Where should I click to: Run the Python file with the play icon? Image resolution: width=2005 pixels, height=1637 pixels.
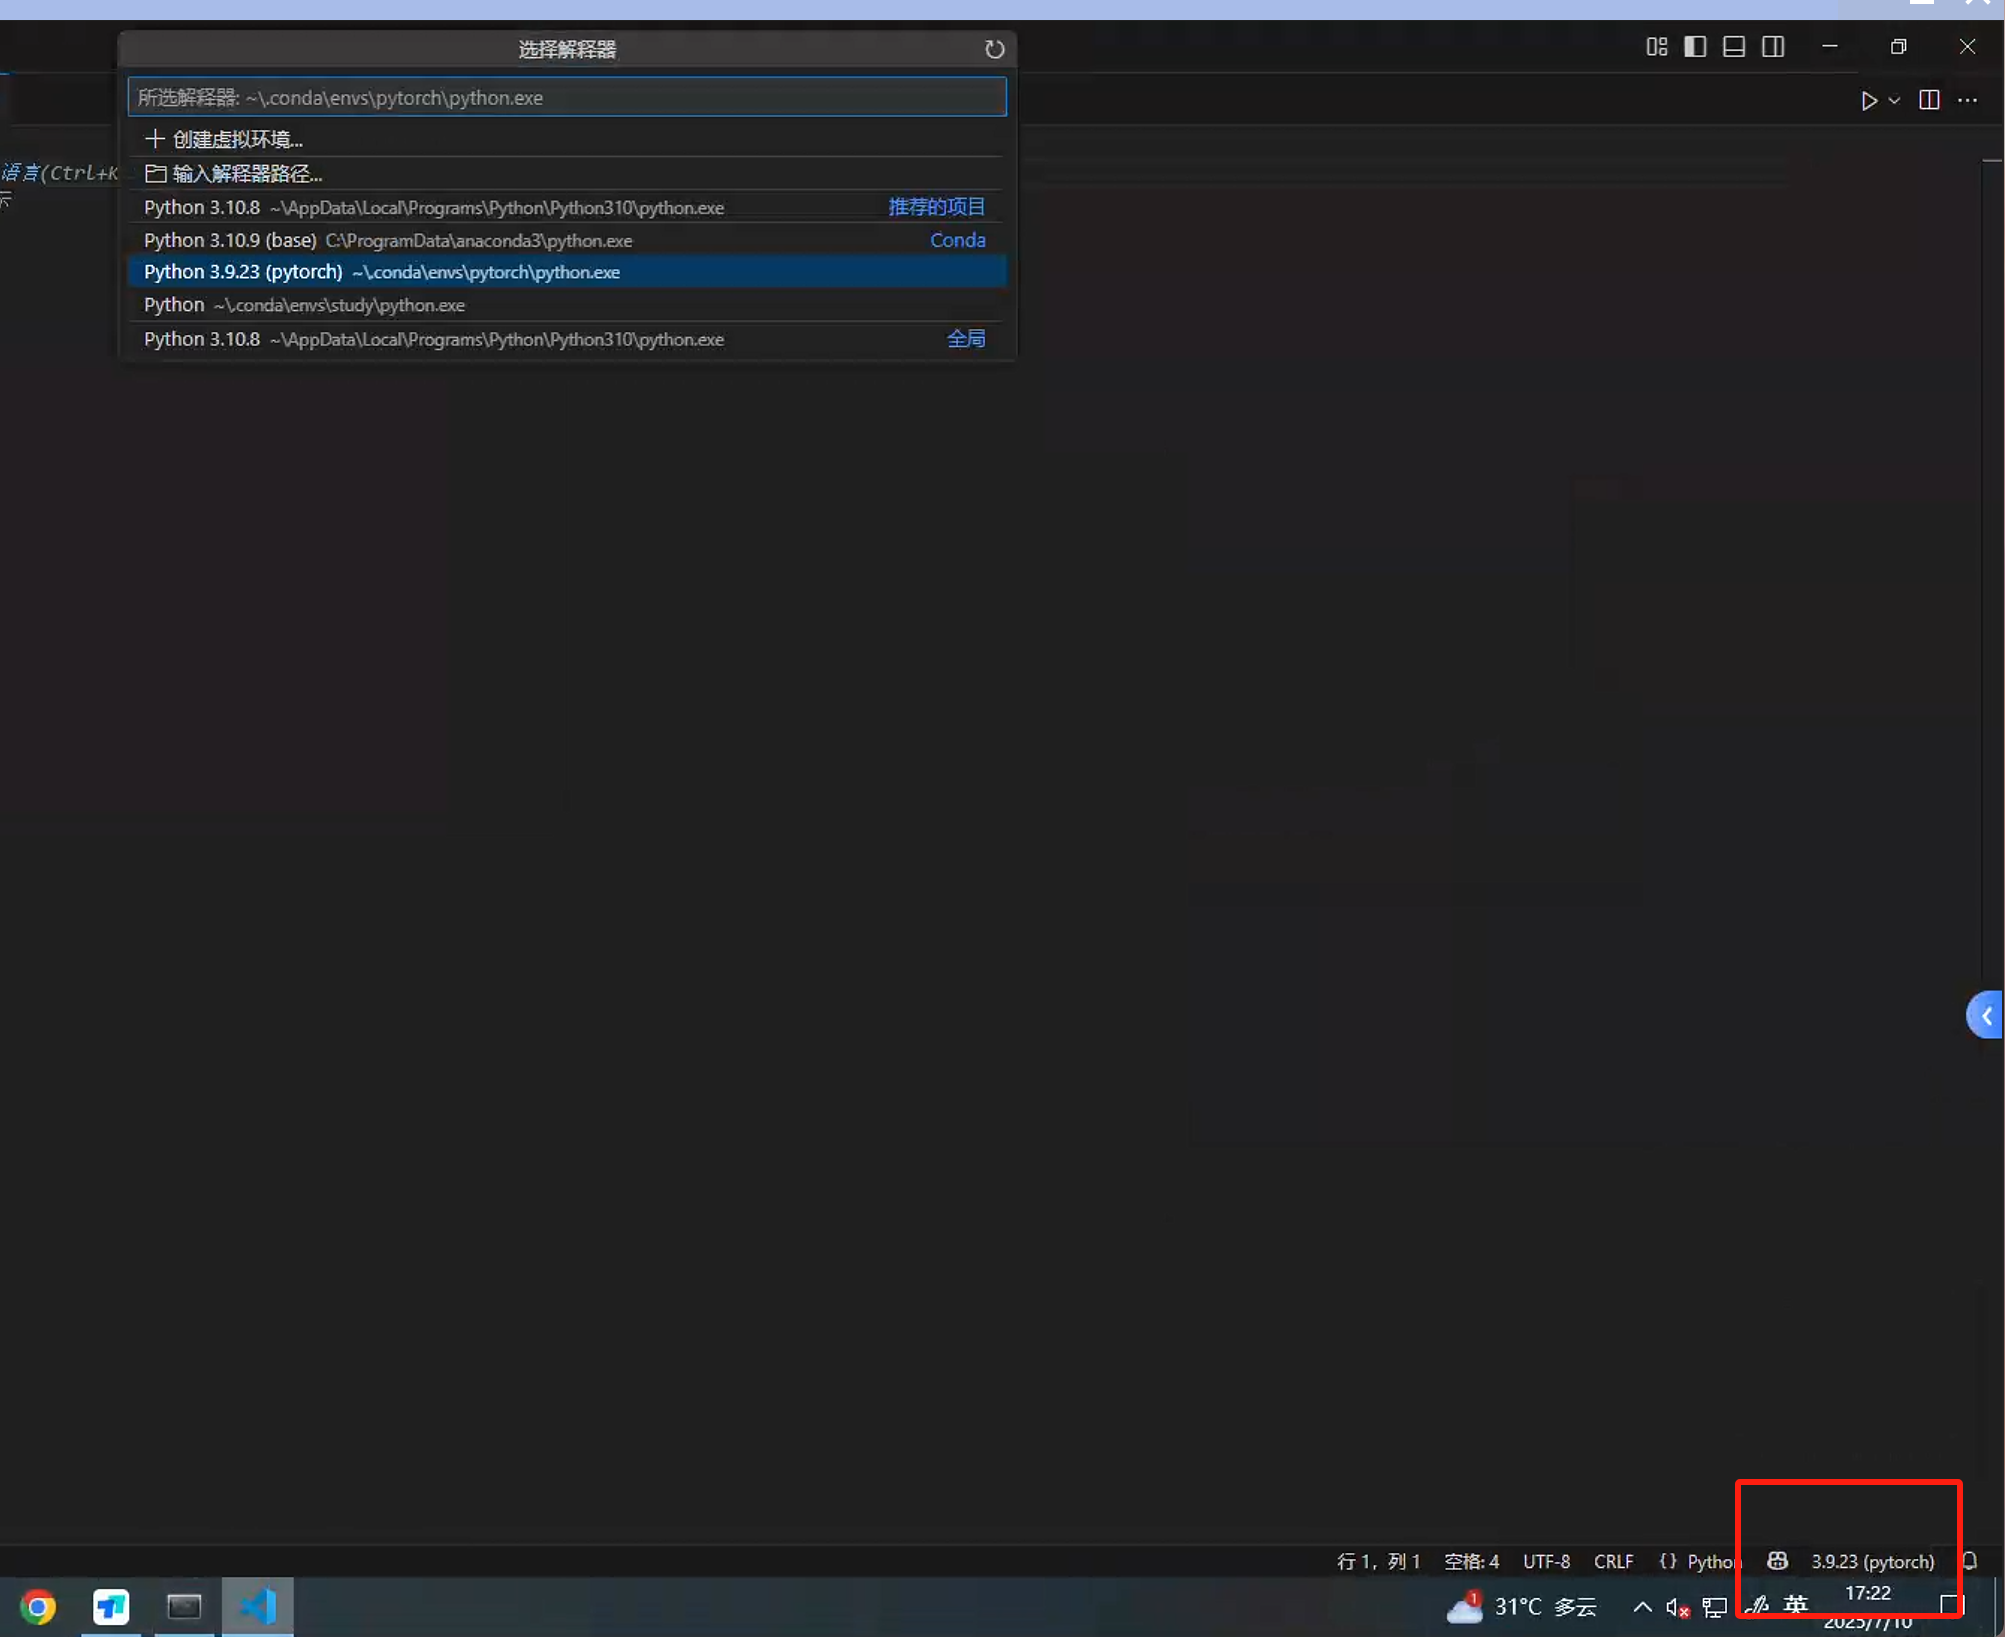tap(1868, 100)
